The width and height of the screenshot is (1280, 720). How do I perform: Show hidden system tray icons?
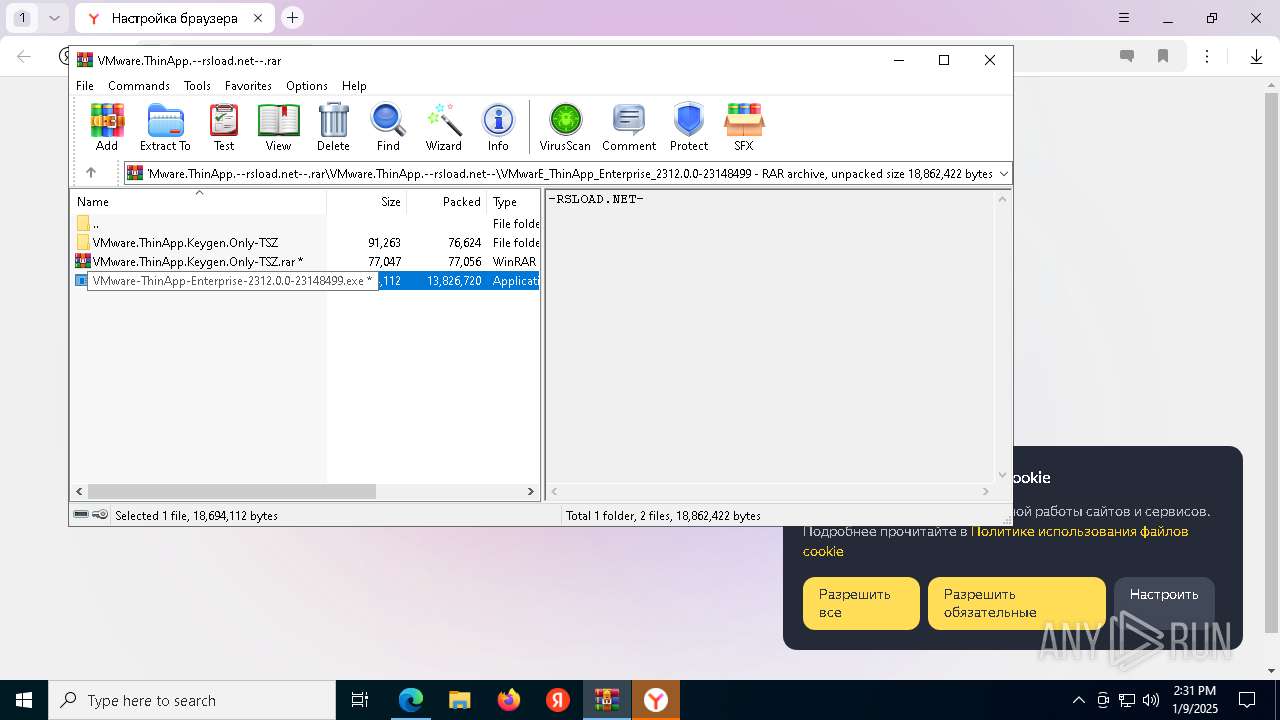[1078, 700]
